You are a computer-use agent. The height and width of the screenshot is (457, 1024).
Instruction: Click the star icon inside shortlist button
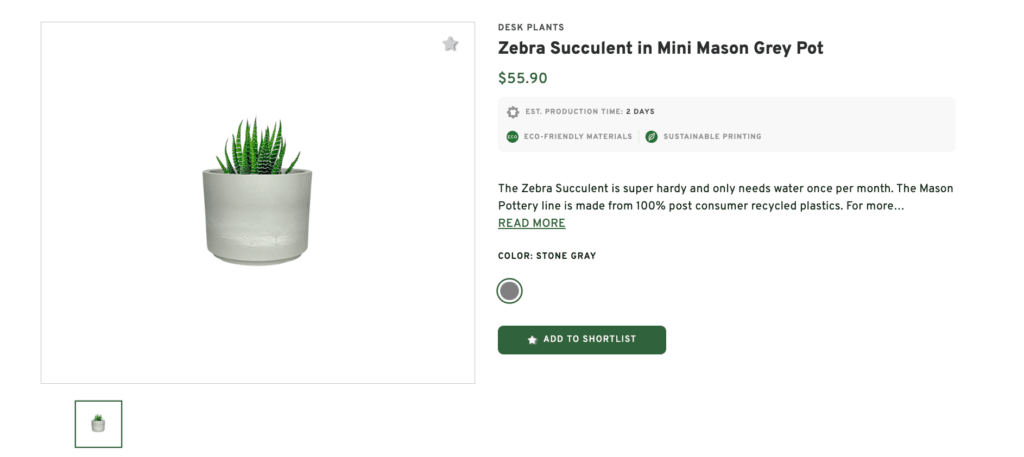point(532,340)
